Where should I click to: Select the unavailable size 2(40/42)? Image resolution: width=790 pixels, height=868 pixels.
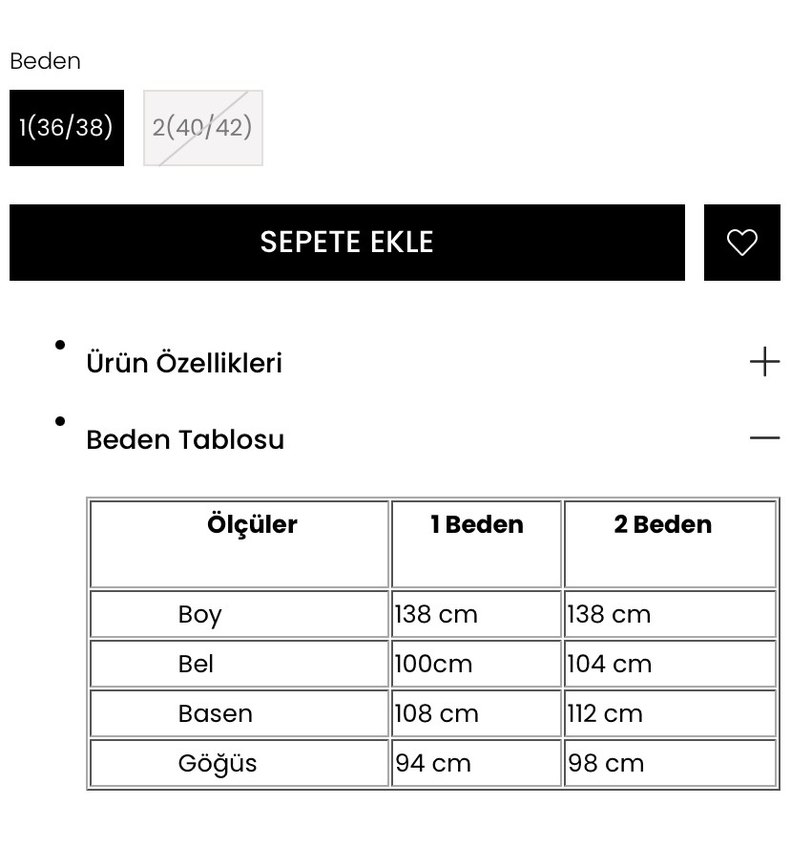click(203, 127)
